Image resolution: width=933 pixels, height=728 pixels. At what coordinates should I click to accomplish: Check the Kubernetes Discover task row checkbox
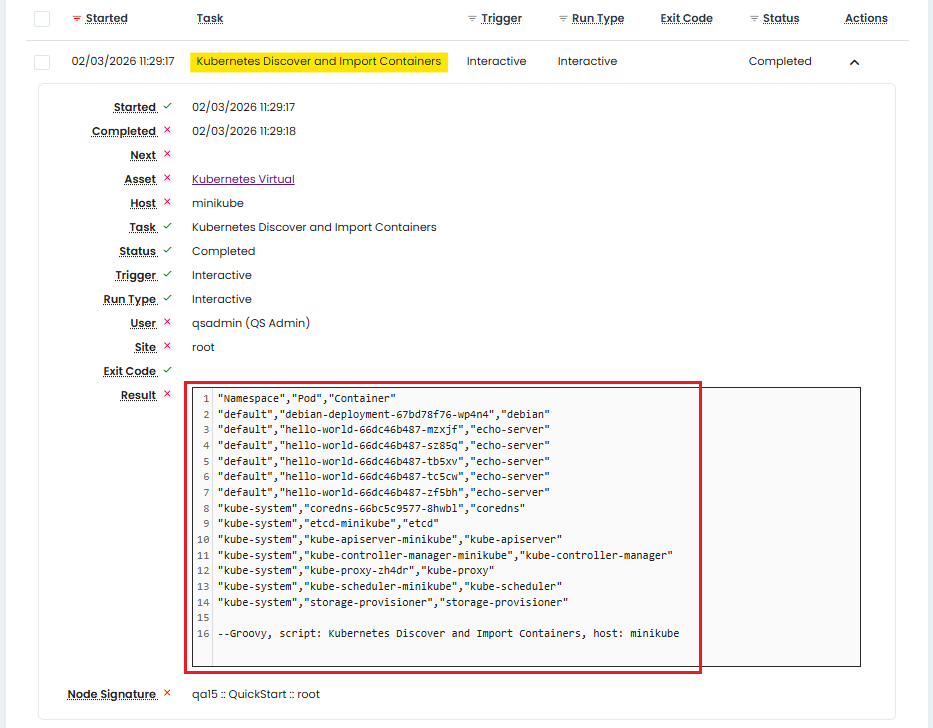[x=42, y=62]
